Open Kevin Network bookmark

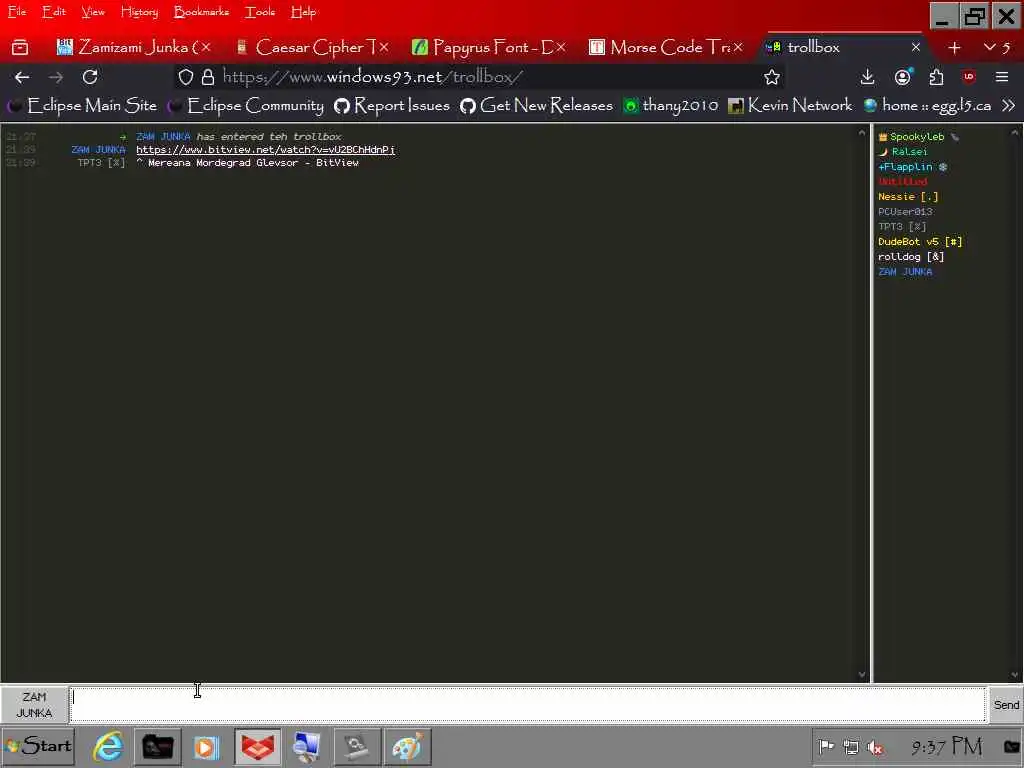[790, 105]
